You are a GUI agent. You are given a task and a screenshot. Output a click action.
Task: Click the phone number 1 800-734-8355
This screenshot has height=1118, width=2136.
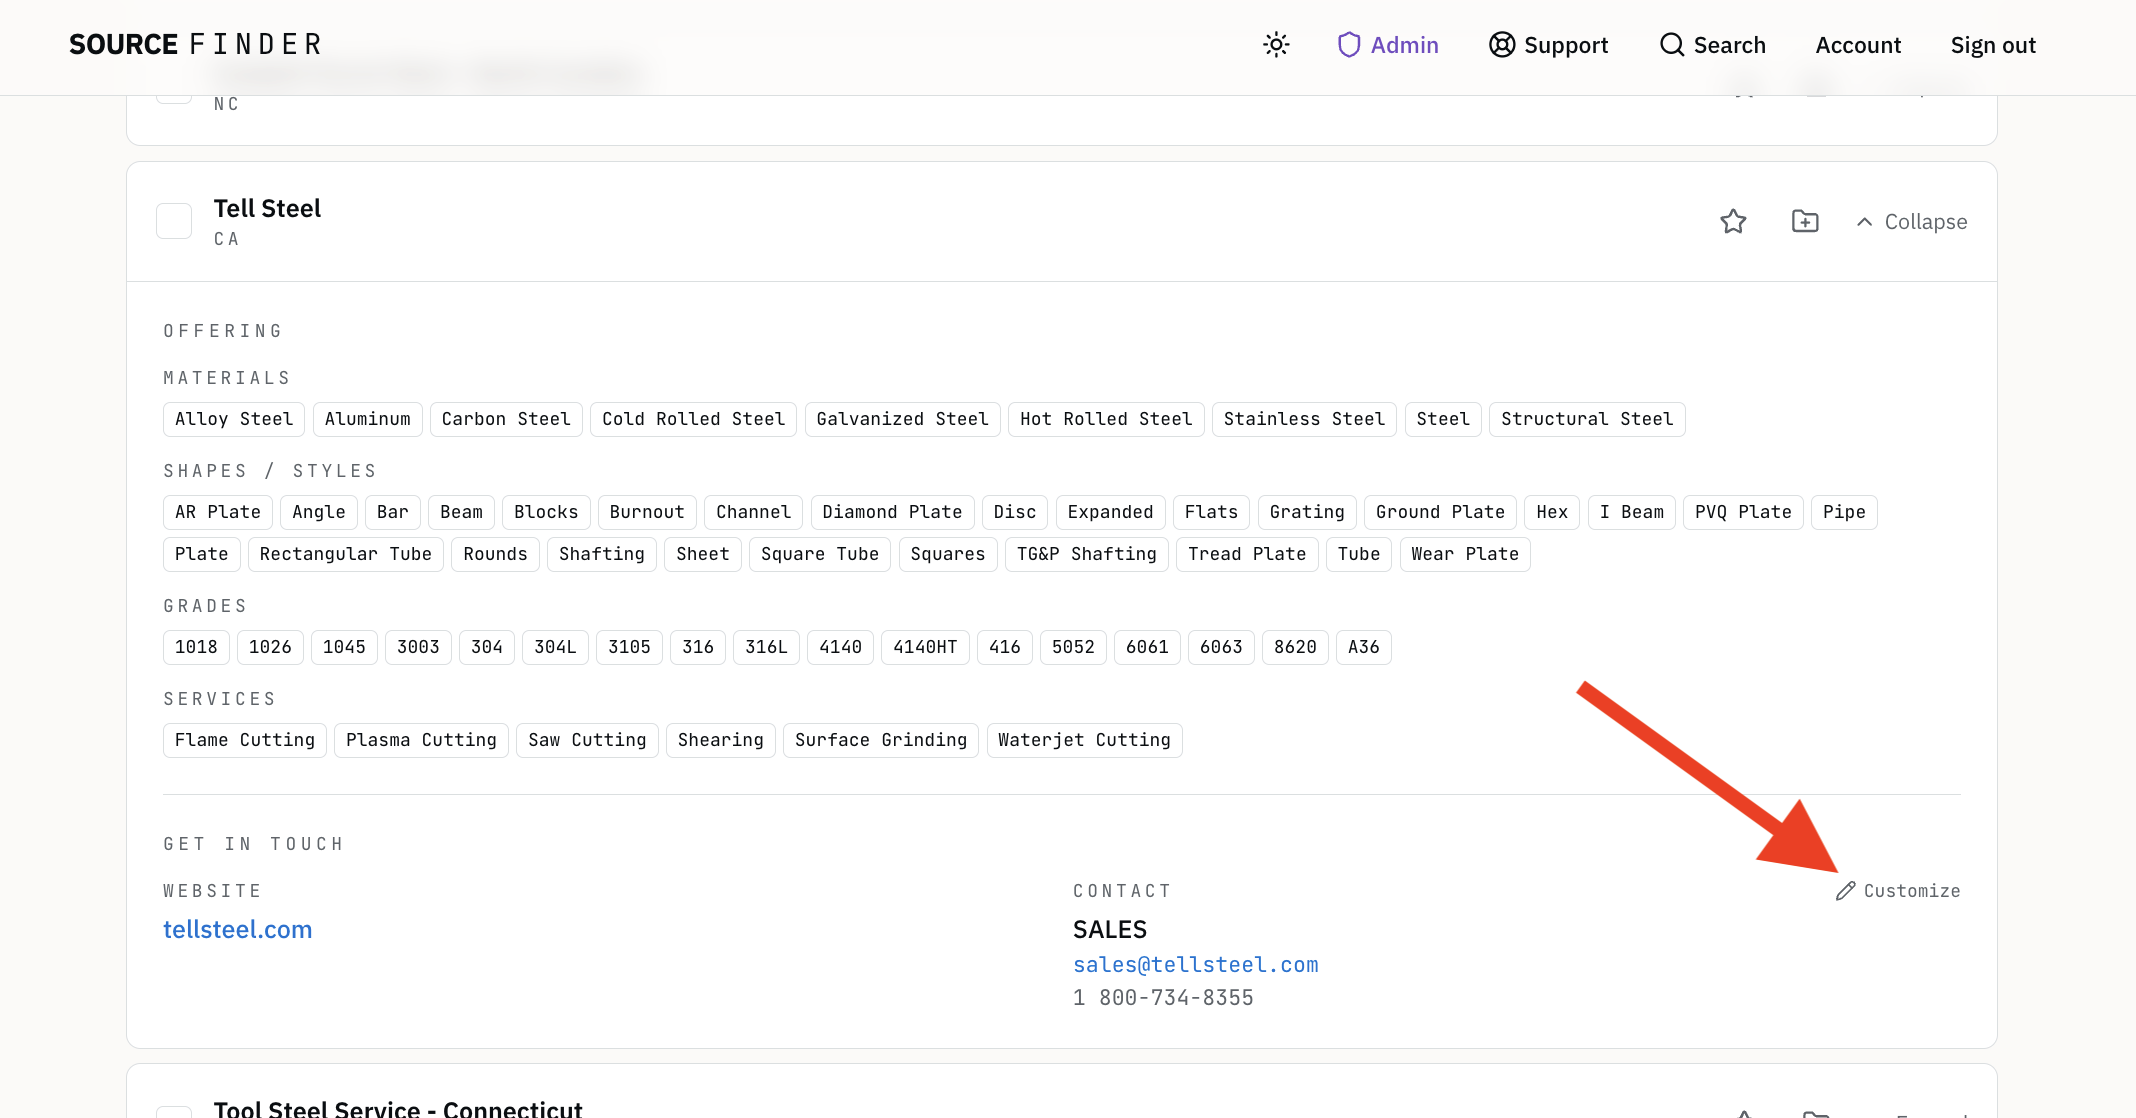click(1163, 998)
